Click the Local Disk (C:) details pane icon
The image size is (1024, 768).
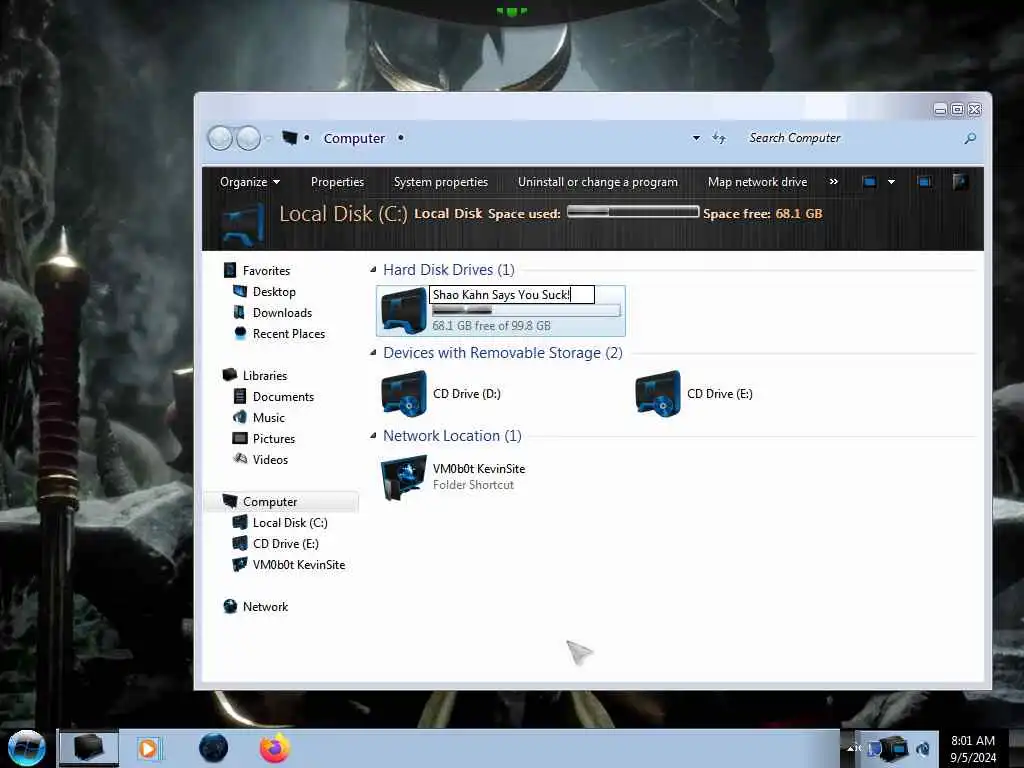[x=242, y=223]
